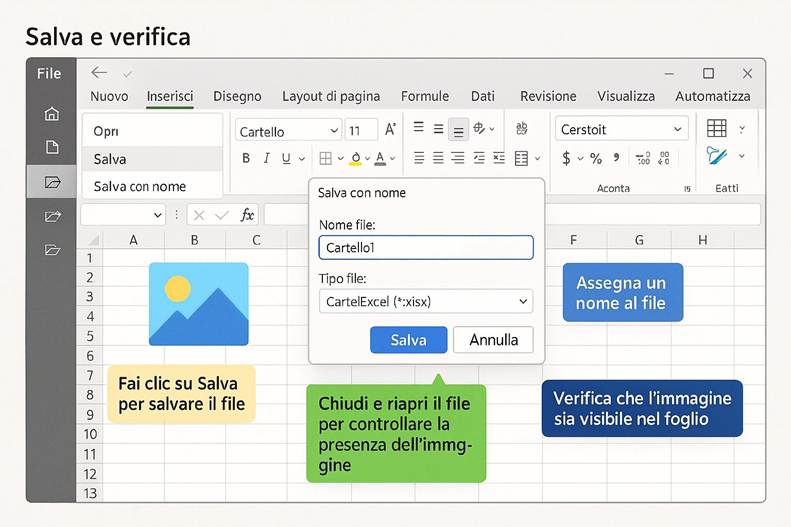Expand the font color dropdown arrow

(392, 159)
